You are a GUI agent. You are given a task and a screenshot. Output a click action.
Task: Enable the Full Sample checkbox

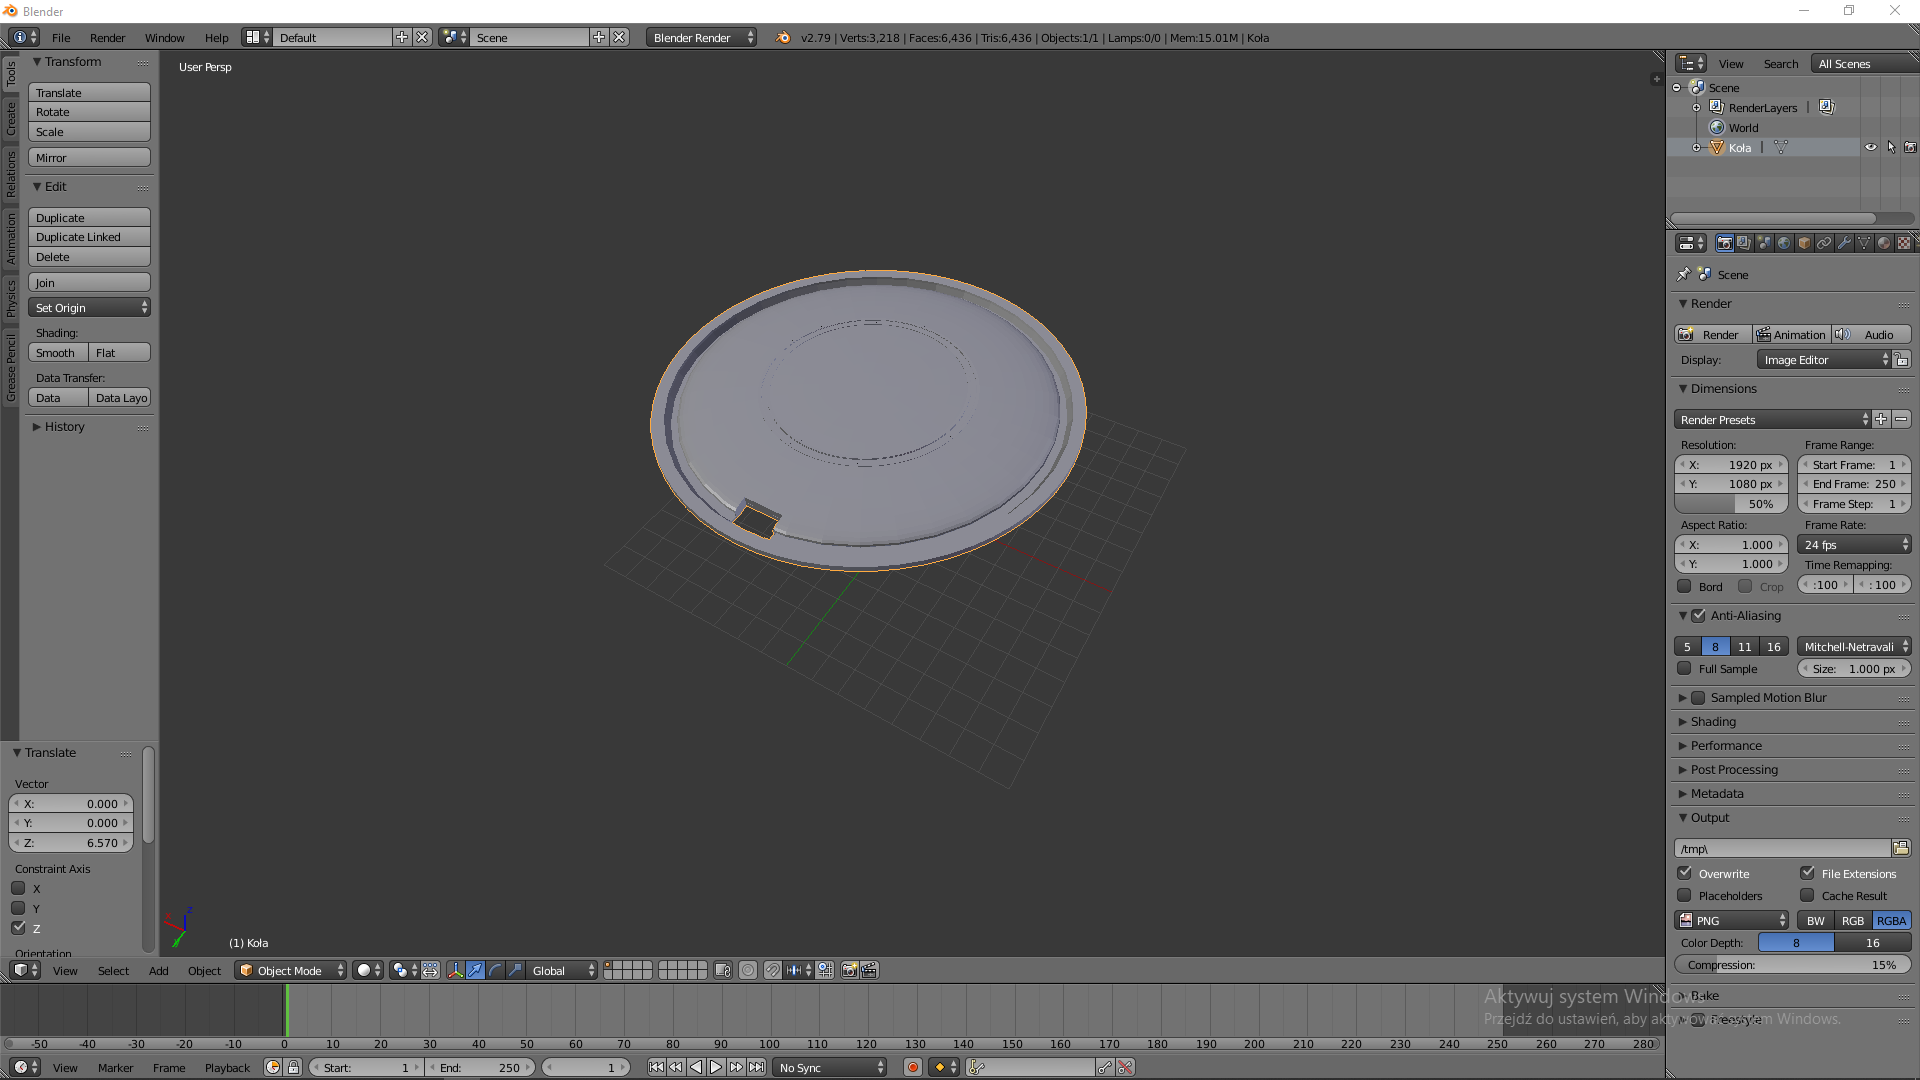tap(1685, 669)
